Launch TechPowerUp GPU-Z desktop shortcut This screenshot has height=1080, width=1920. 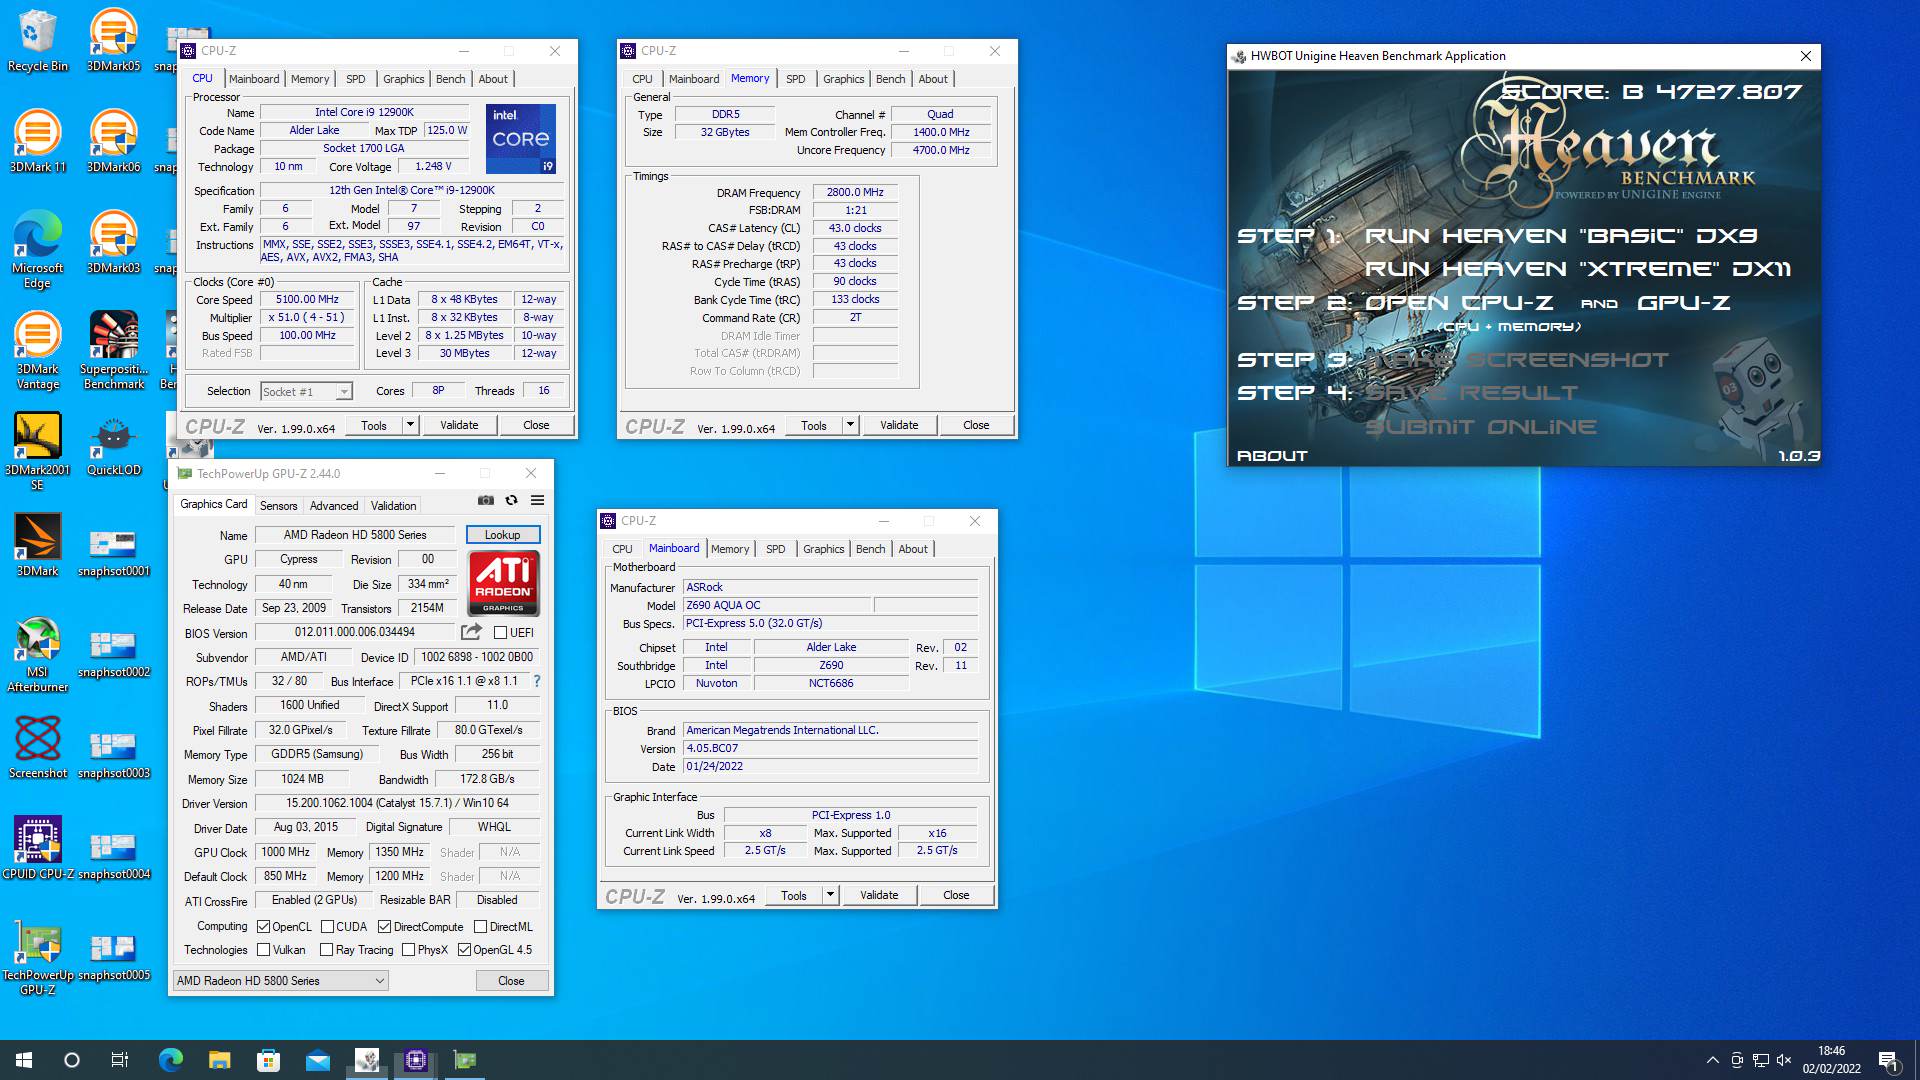(37, 957)
